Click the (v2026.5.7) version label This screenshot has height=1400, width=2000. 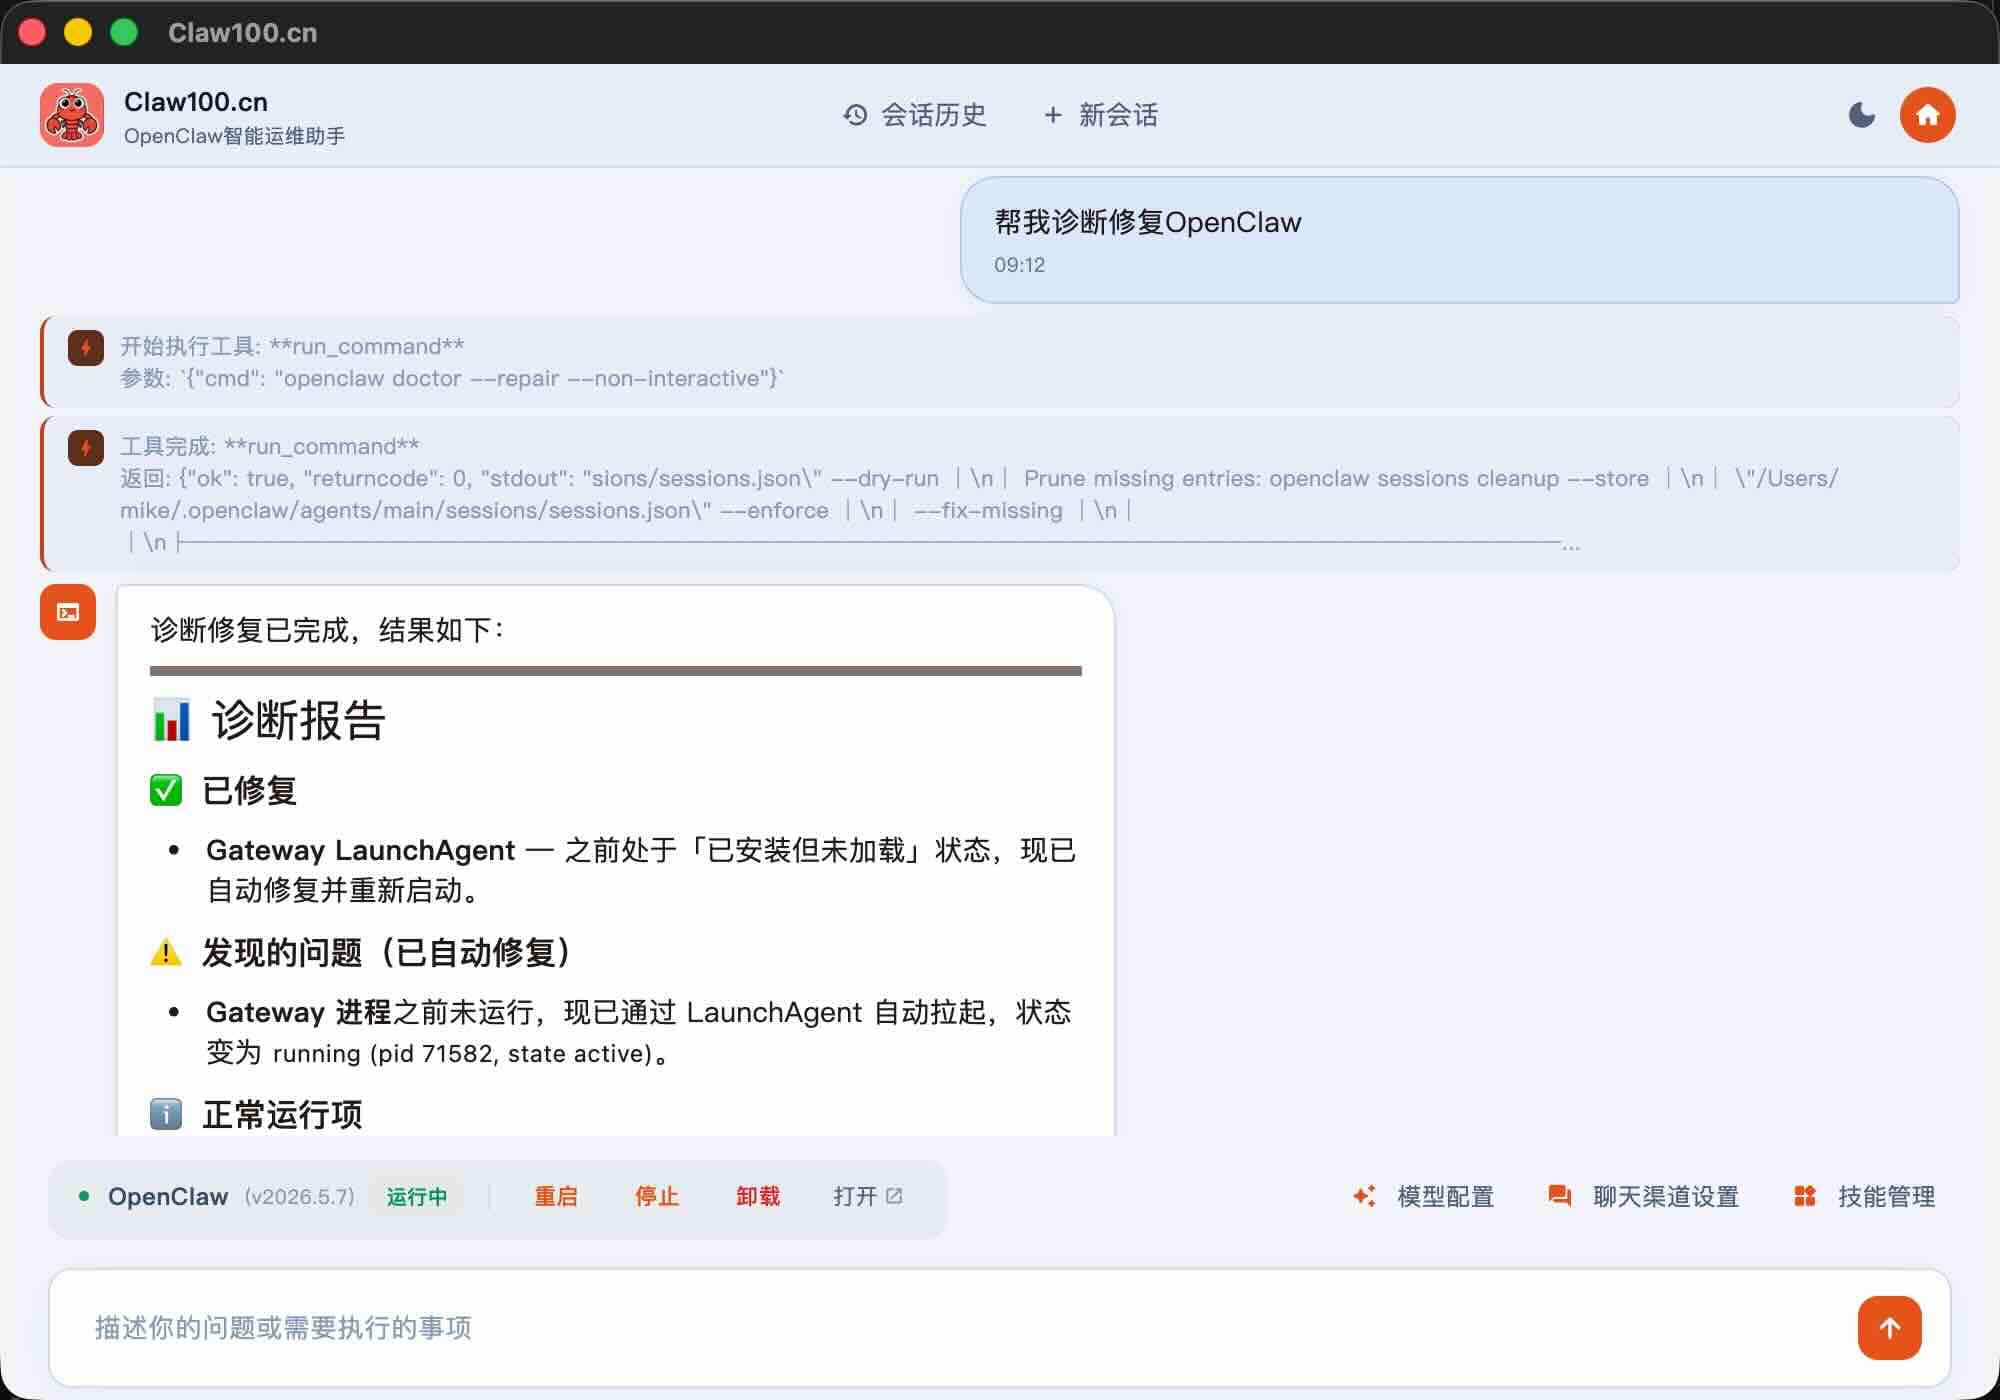pos(299,1197)
